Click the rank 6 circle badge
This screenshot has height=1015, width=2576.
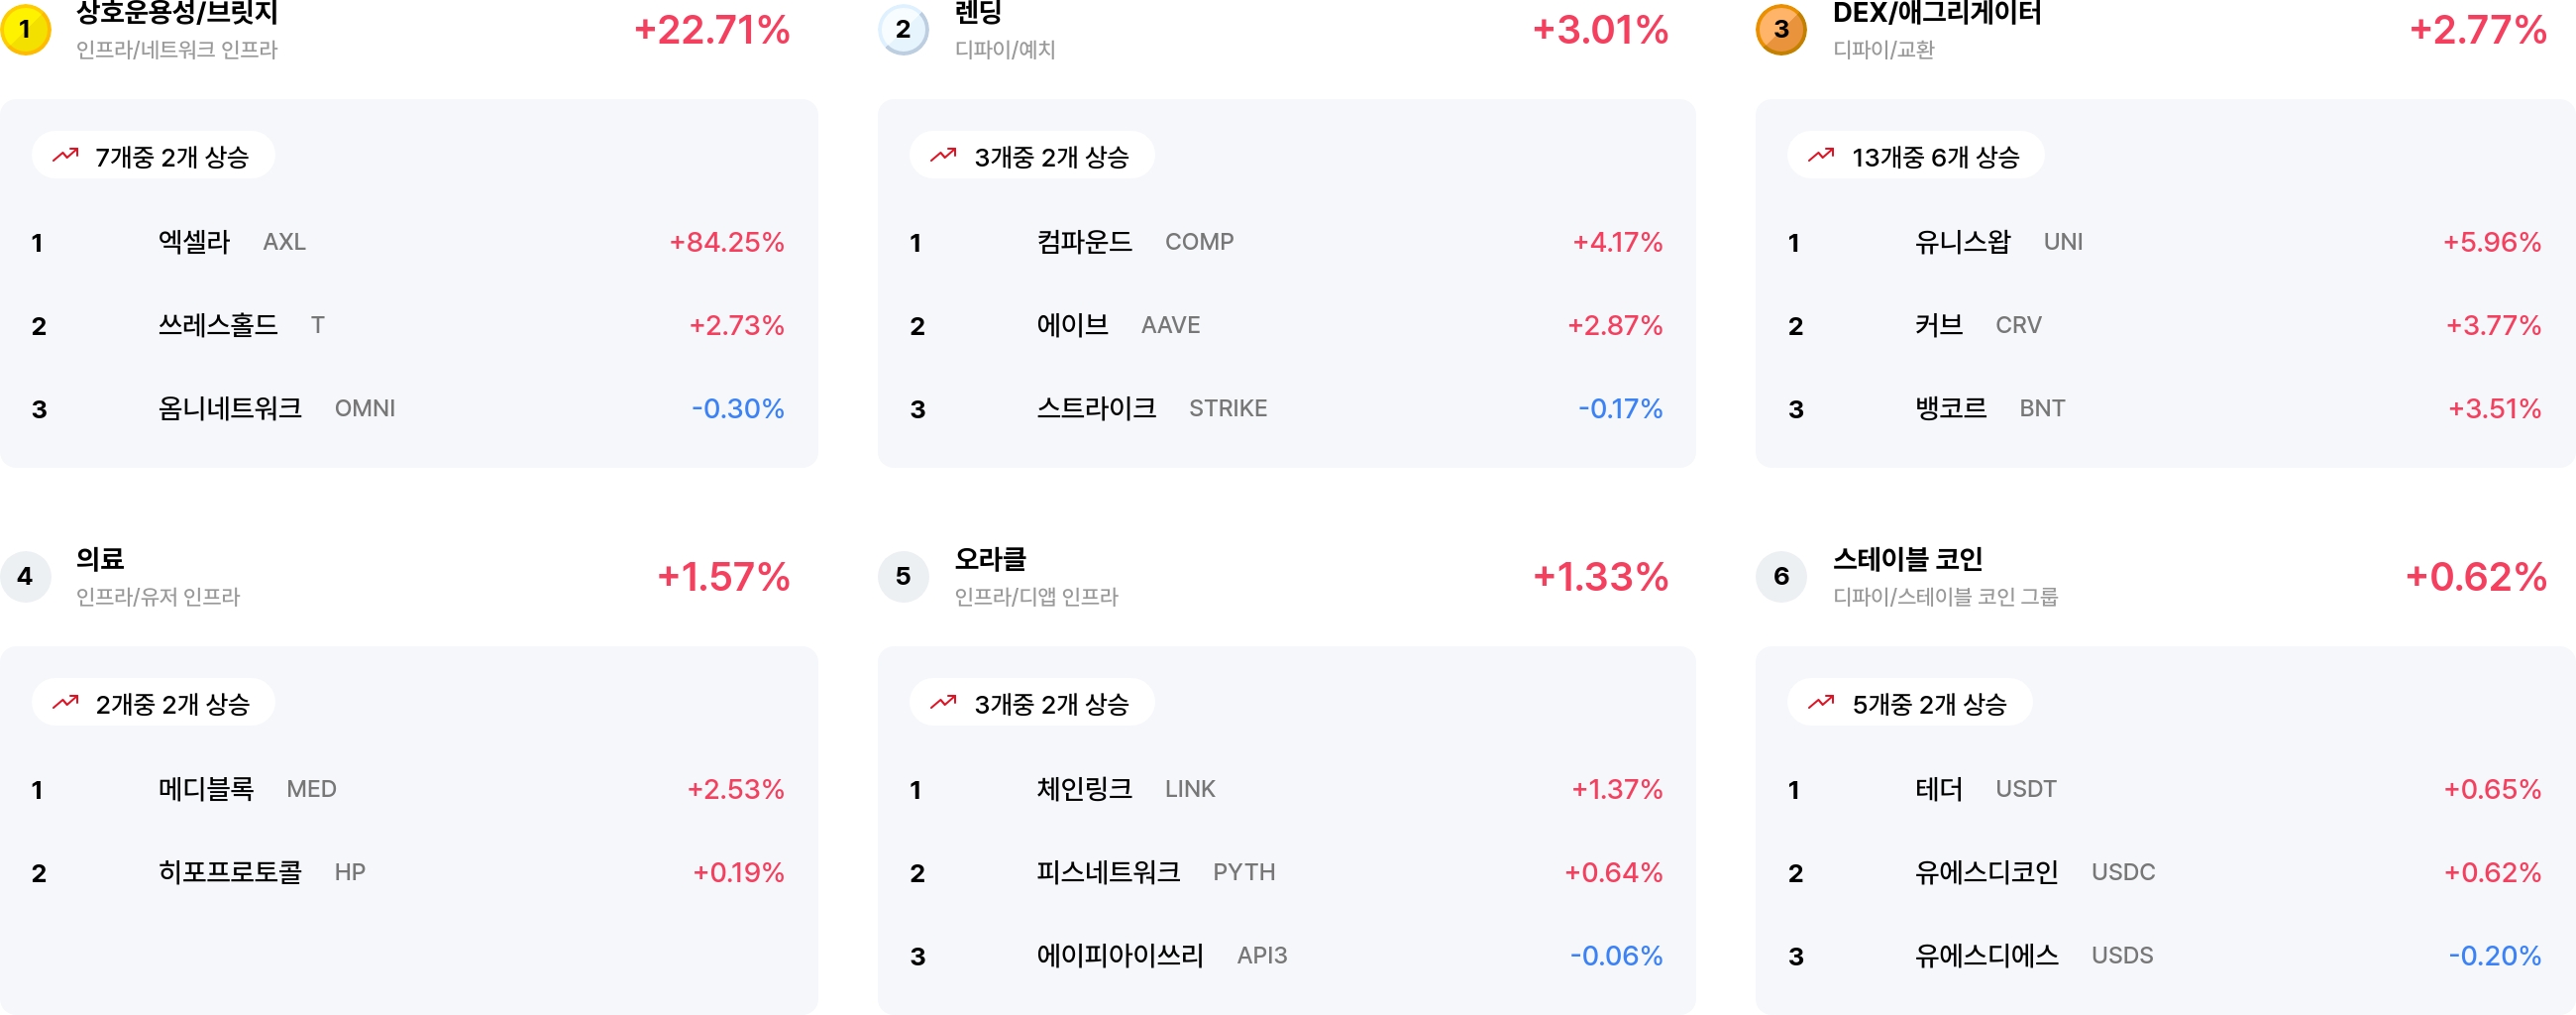click(1781, 576)
